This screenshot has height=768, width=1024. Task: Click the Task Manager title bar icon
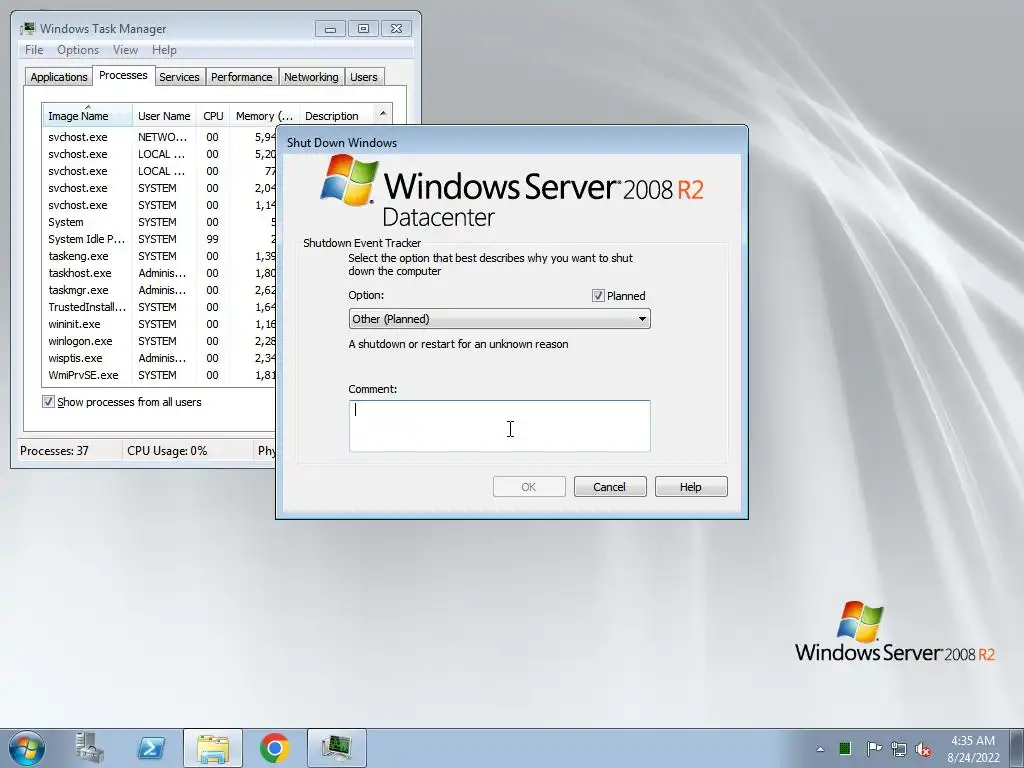coord(27,29)
